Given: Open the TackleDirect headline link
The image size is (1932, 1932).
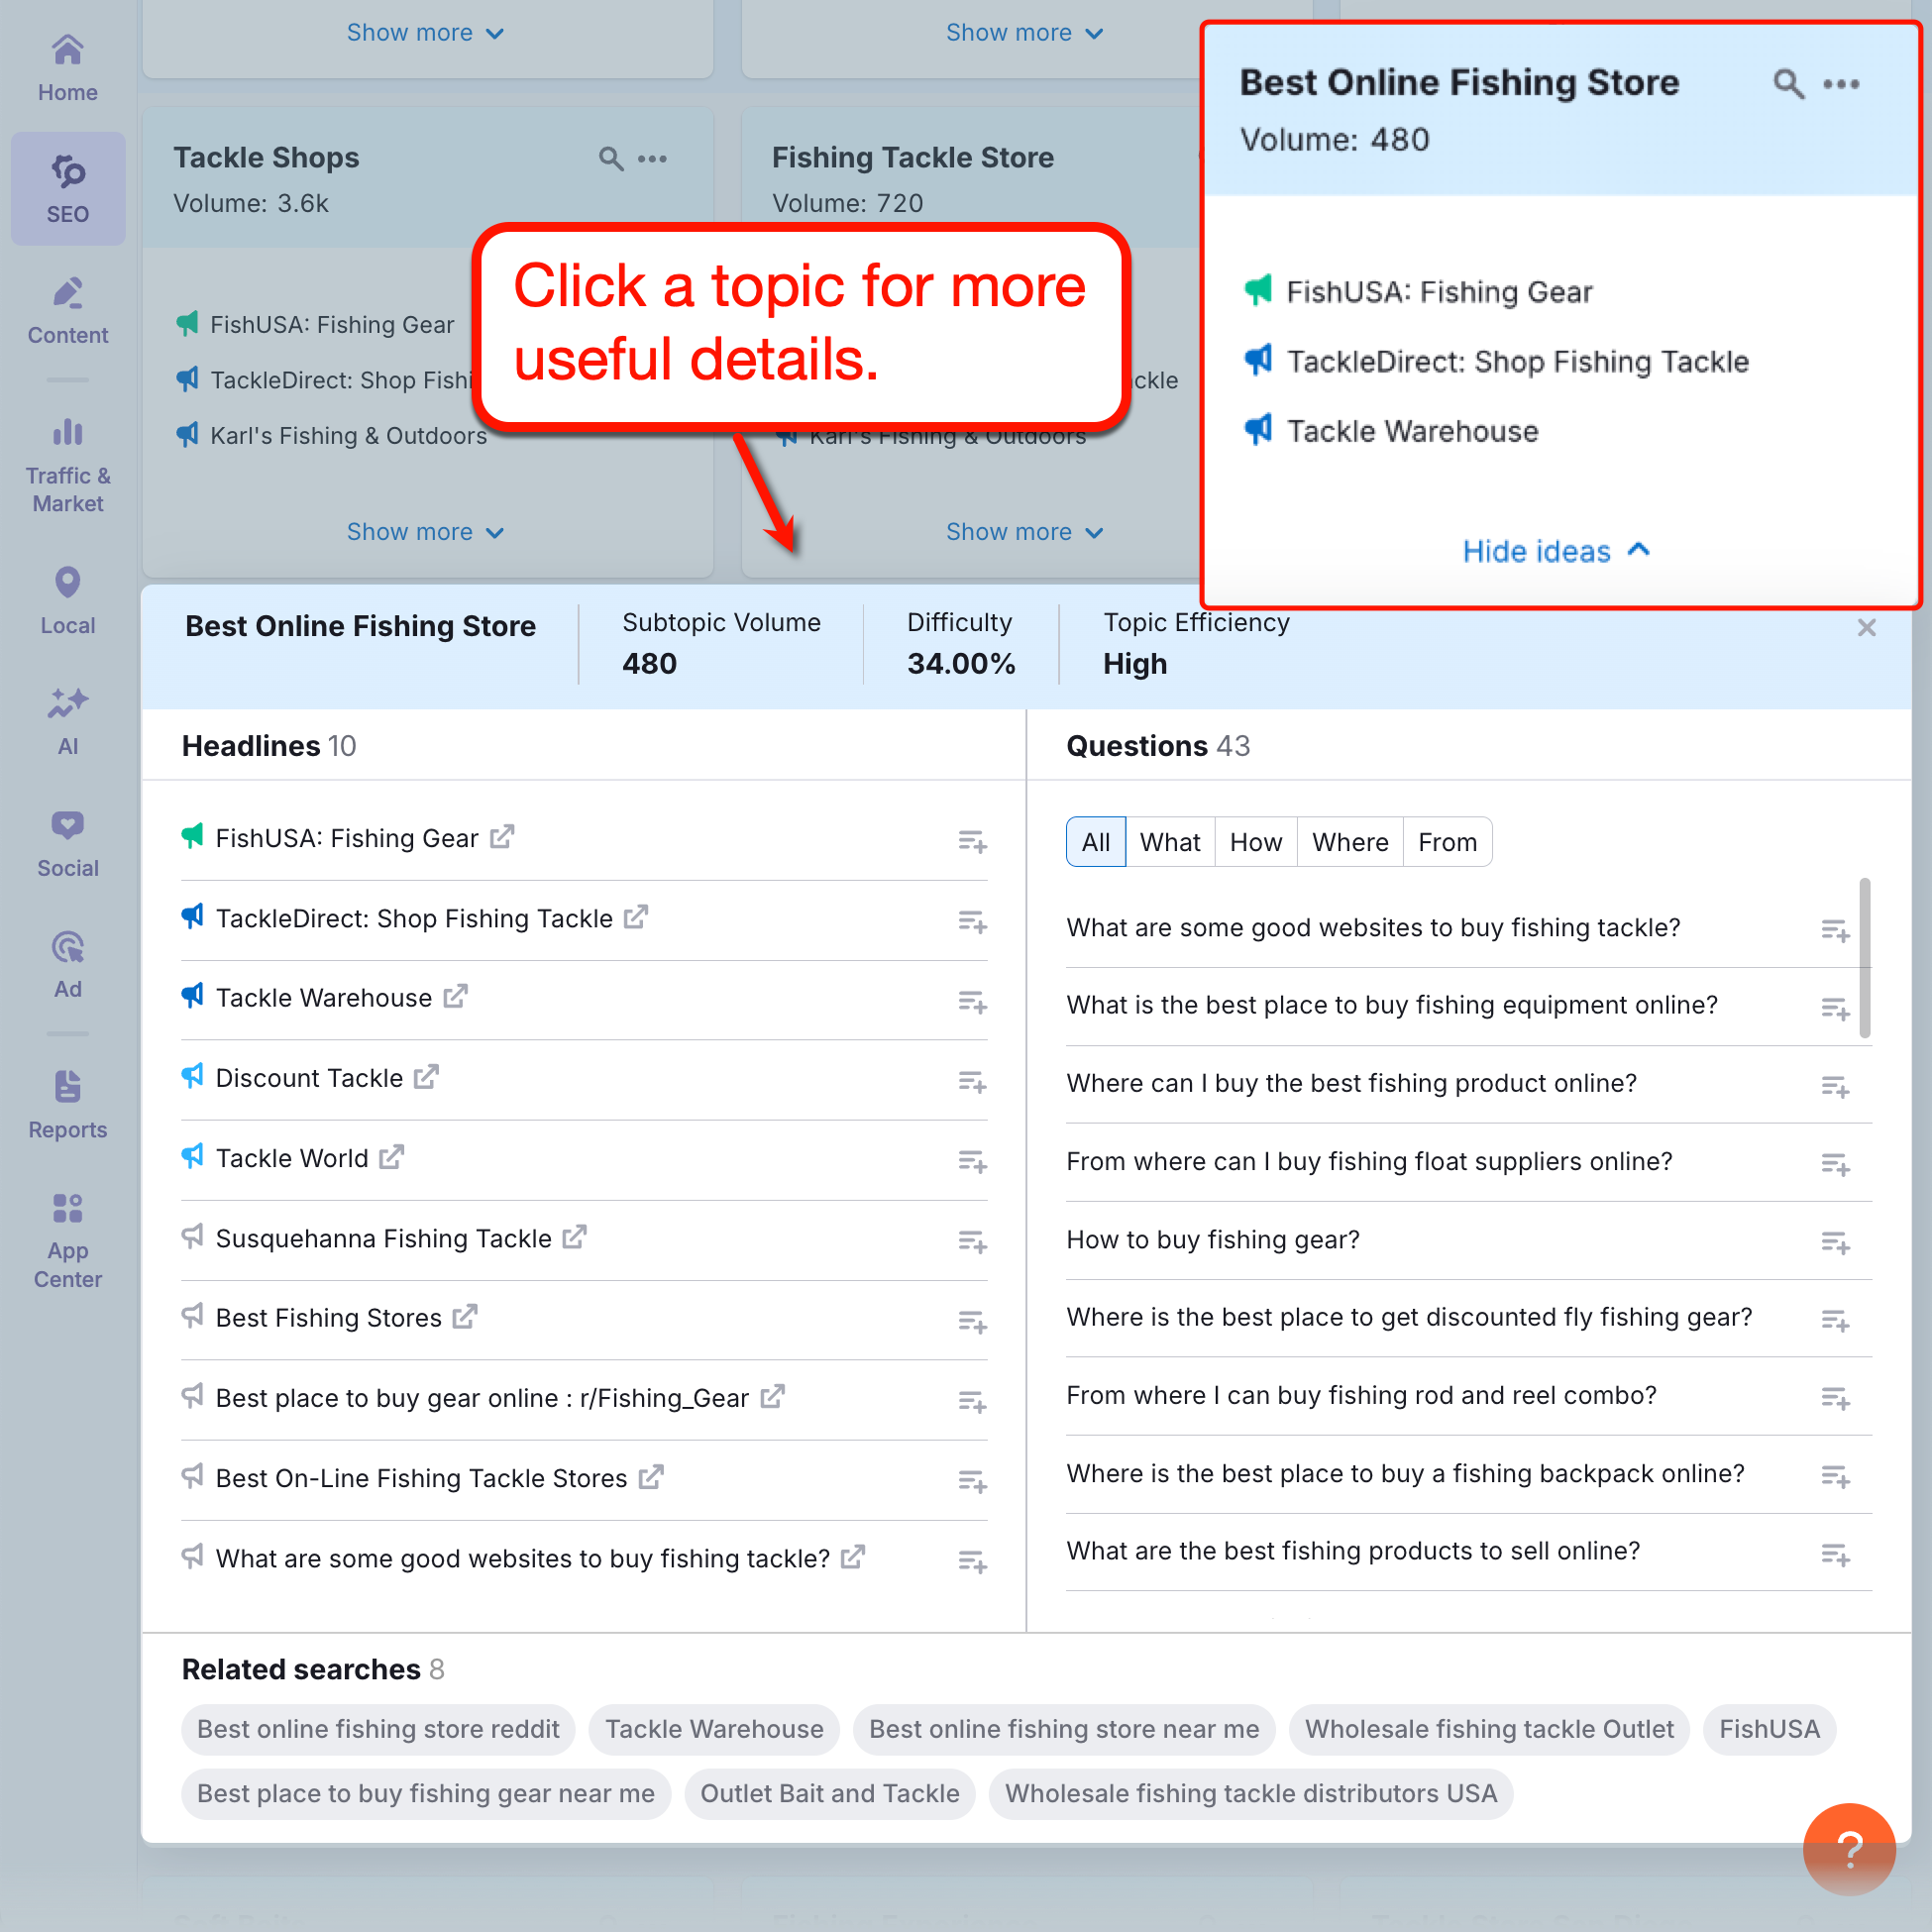Looking at the screenshot, I should pyautogui.click(x=414, y=917).
